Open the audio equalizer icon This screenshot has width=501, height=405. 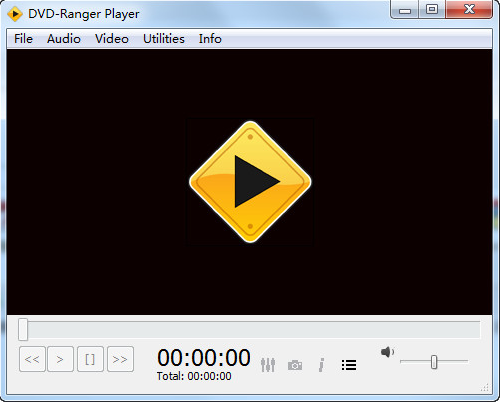coord(268,365)
